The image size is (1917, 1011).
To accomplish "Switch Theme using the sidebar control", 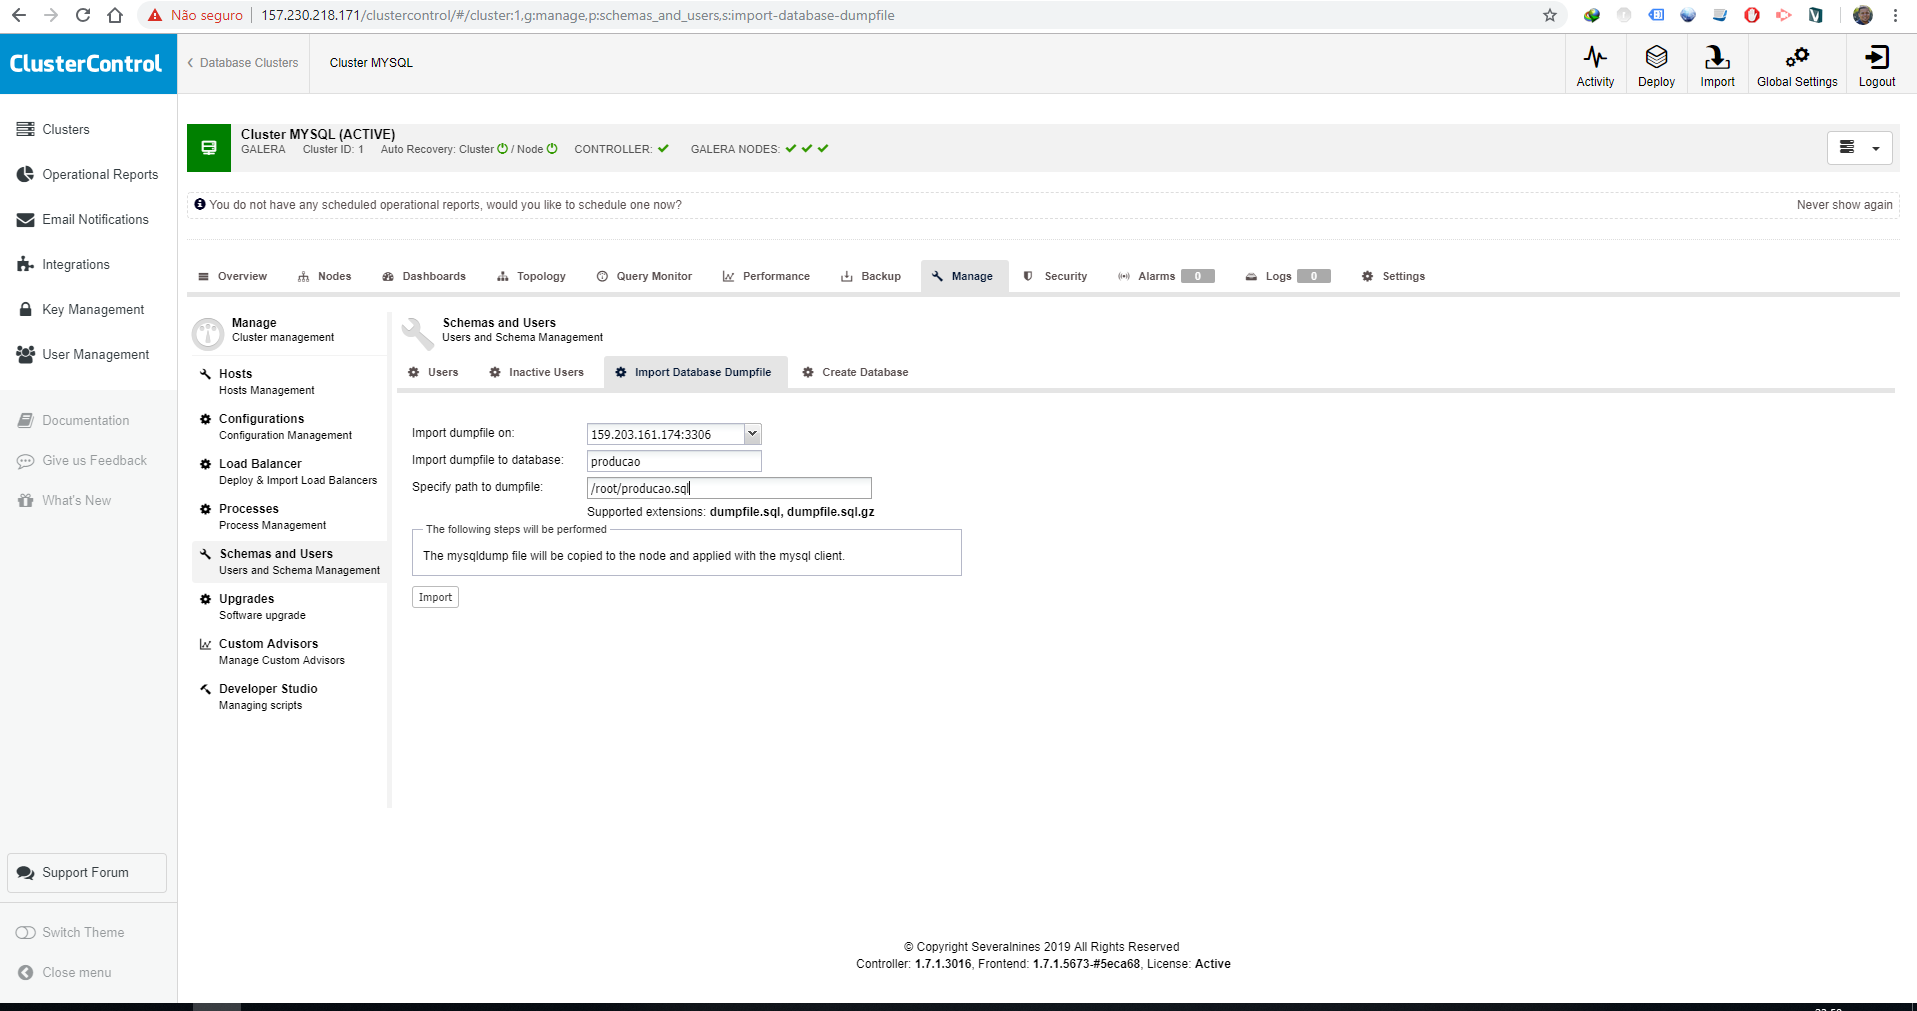I will point(82,932).
